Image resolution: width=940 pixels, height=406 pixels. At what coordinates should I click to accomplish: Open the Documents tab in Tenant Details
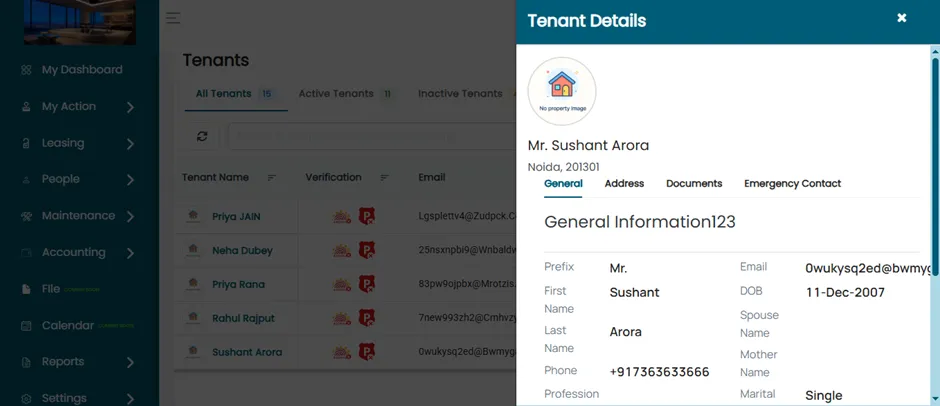tap(694, 184)
